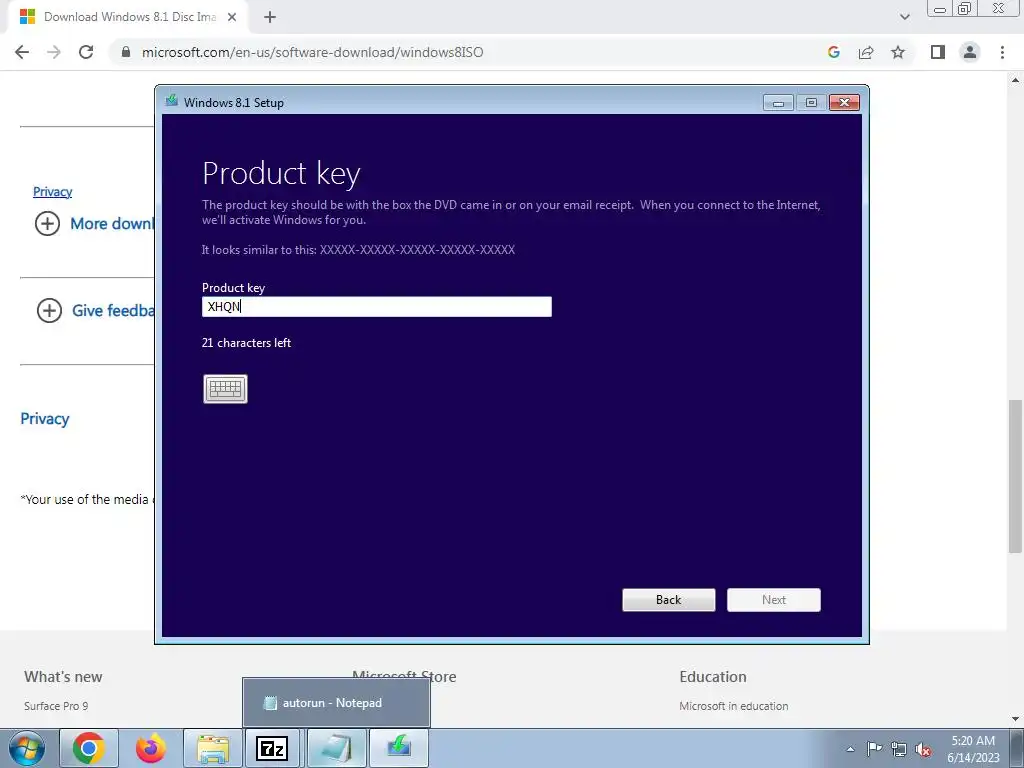1024x768 pixels.
Task: Click Chrome forward navigation arrow
Action: click(54, 52)
